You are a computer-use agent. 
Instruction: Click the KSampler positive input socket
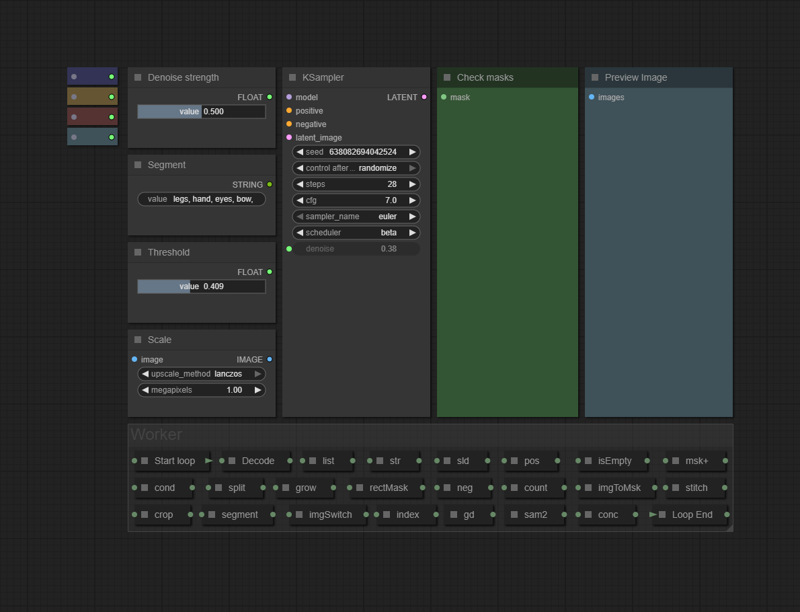(289, 111)
